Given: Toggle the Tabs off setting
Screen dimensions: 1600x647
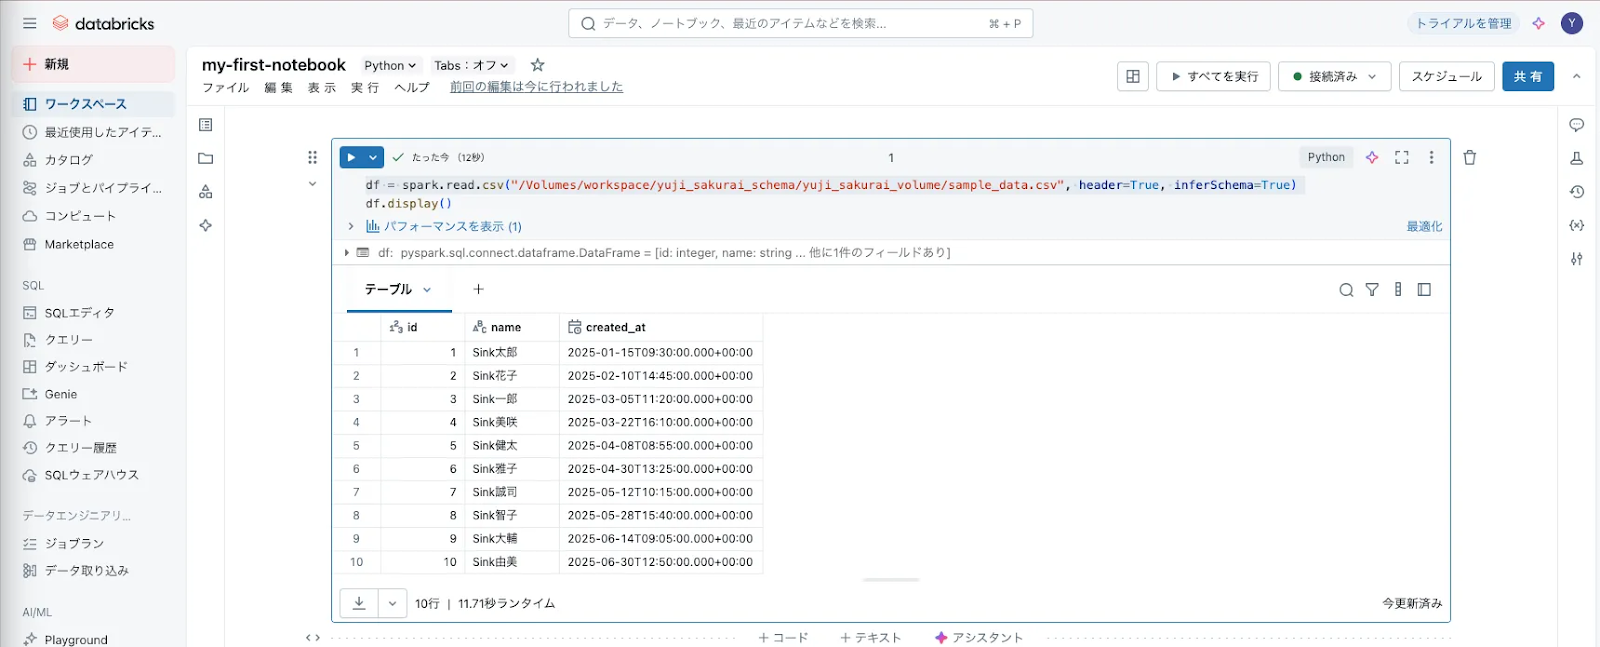Looking at the screenshot, I should (x=471, y=65).
